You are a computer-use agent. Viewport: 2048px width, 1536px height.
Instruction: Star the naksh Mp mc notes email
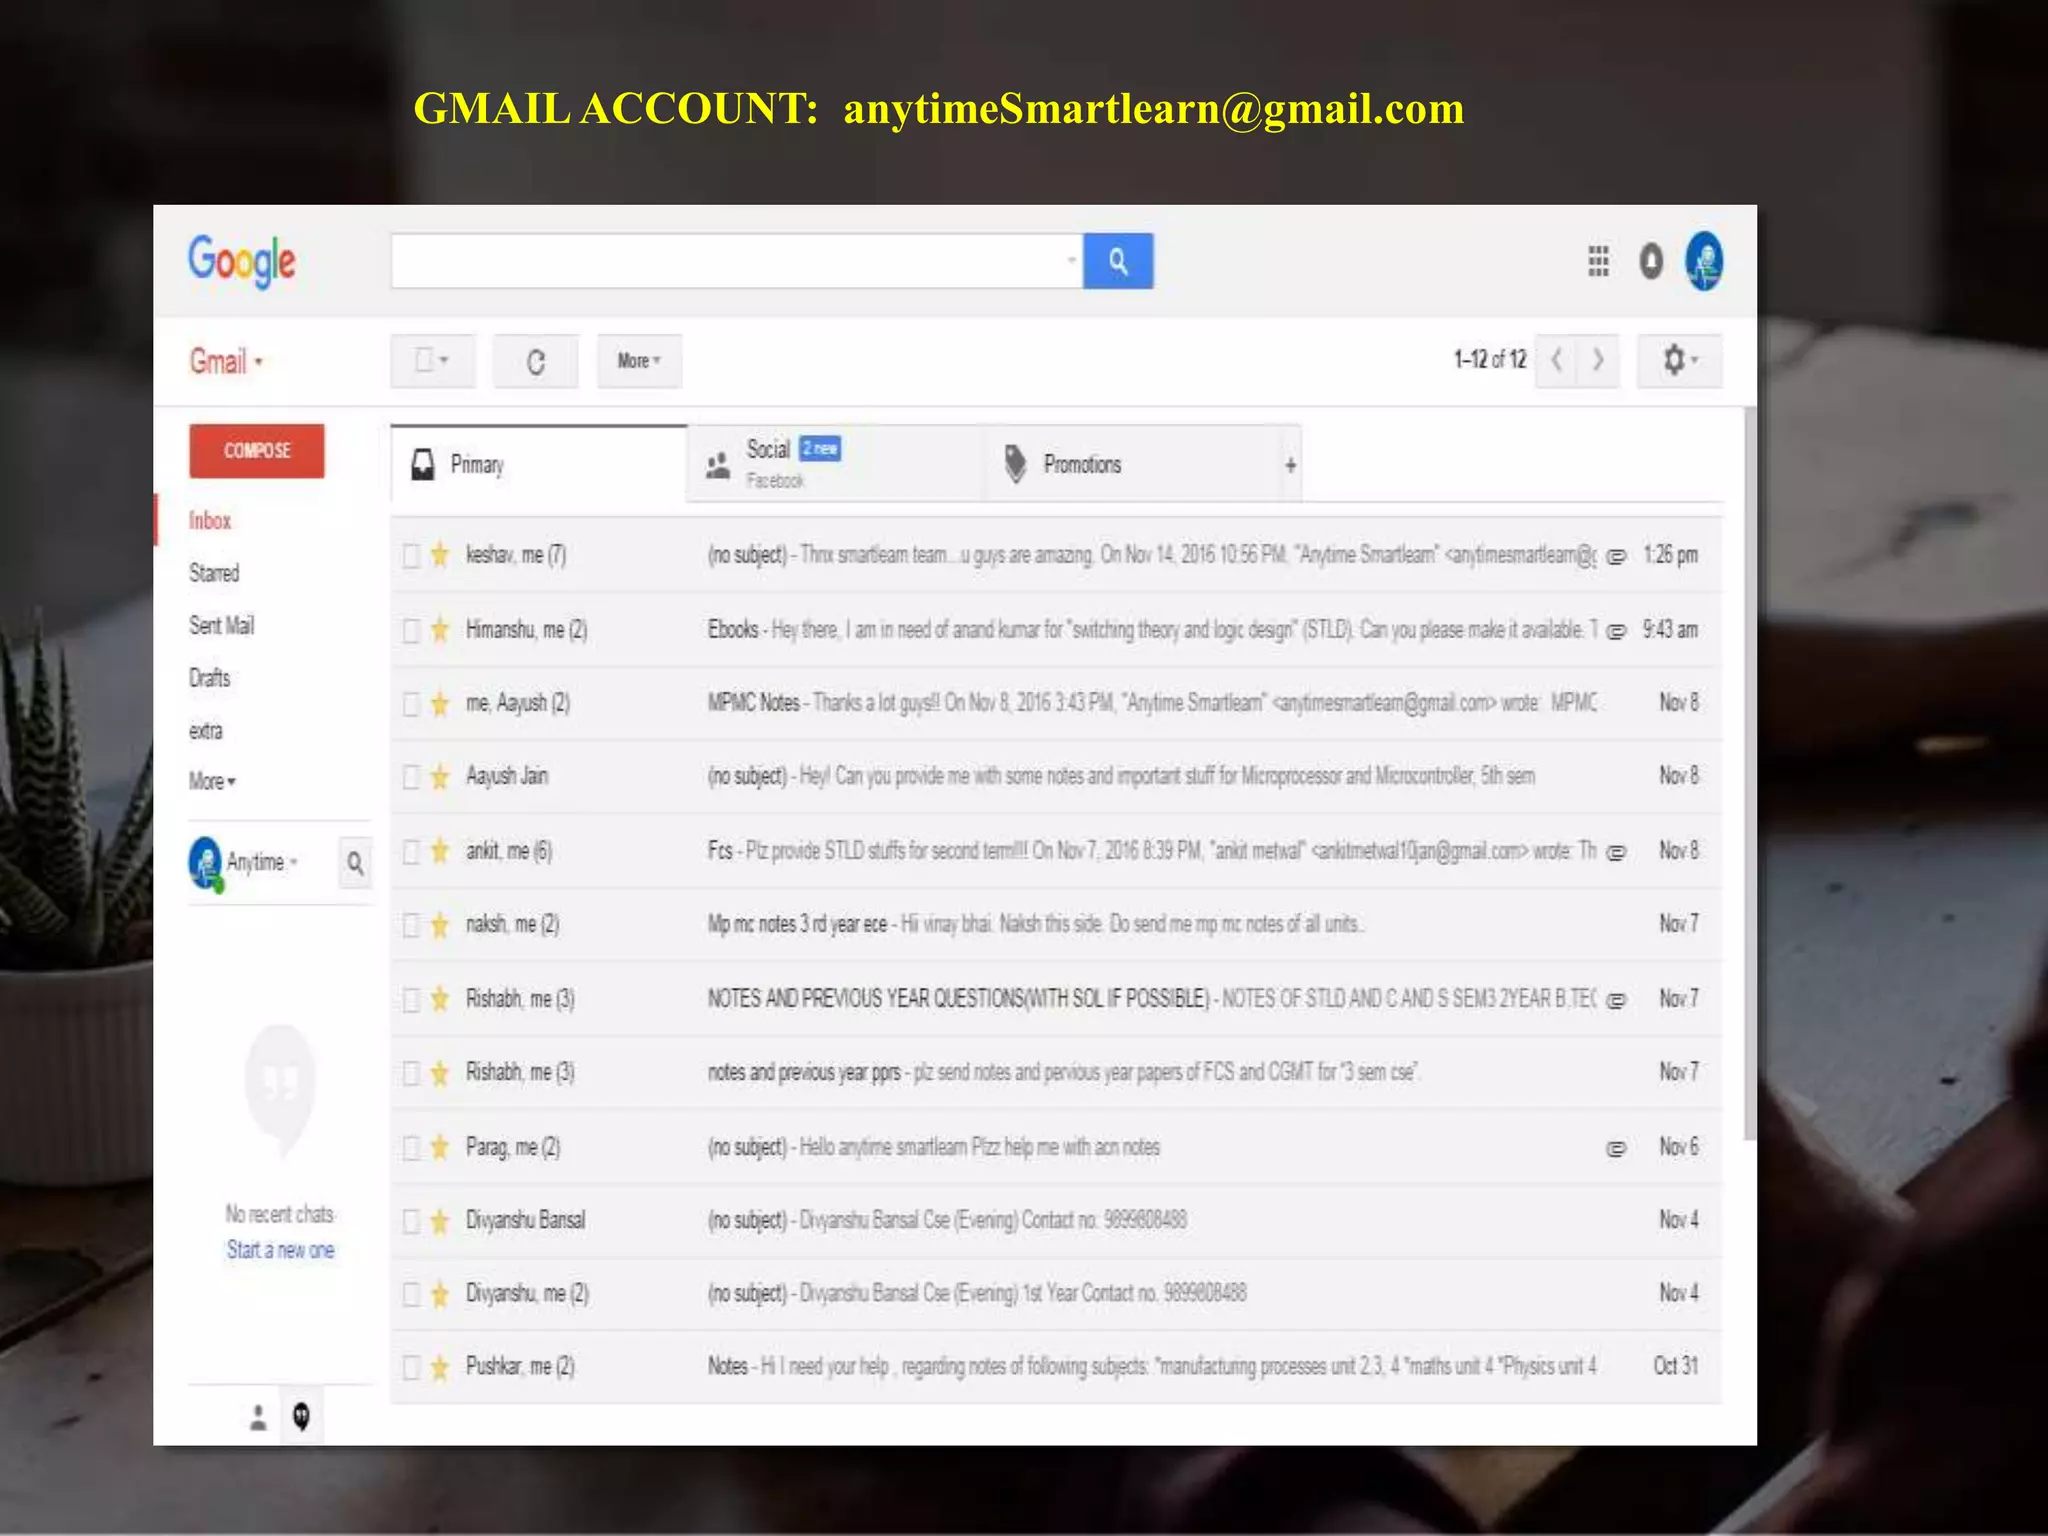440,924
